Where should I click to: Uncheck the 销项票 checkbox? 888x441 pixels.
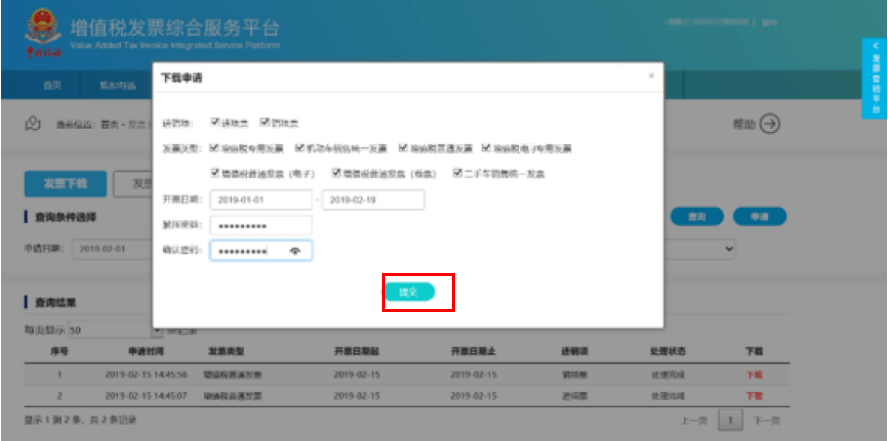[264, 122]
